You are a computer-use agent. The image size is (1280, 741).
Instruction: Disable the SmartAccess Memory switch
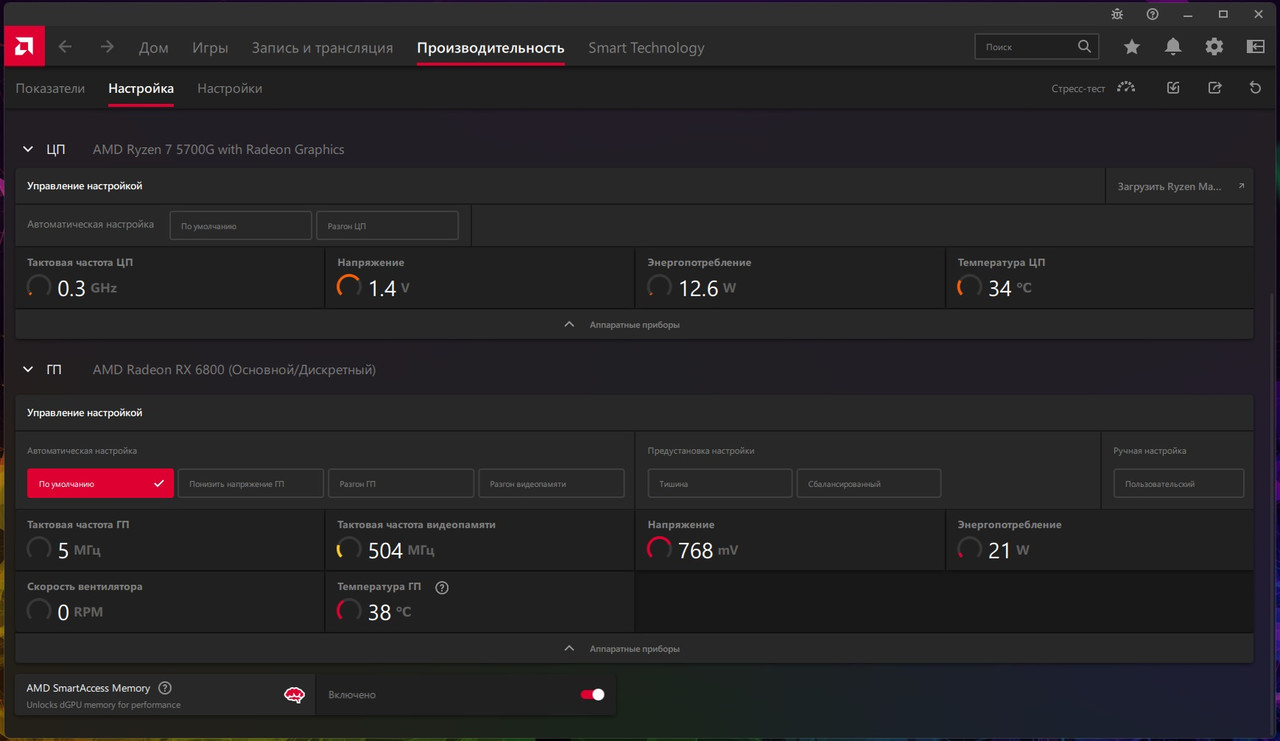pos(592,694)
